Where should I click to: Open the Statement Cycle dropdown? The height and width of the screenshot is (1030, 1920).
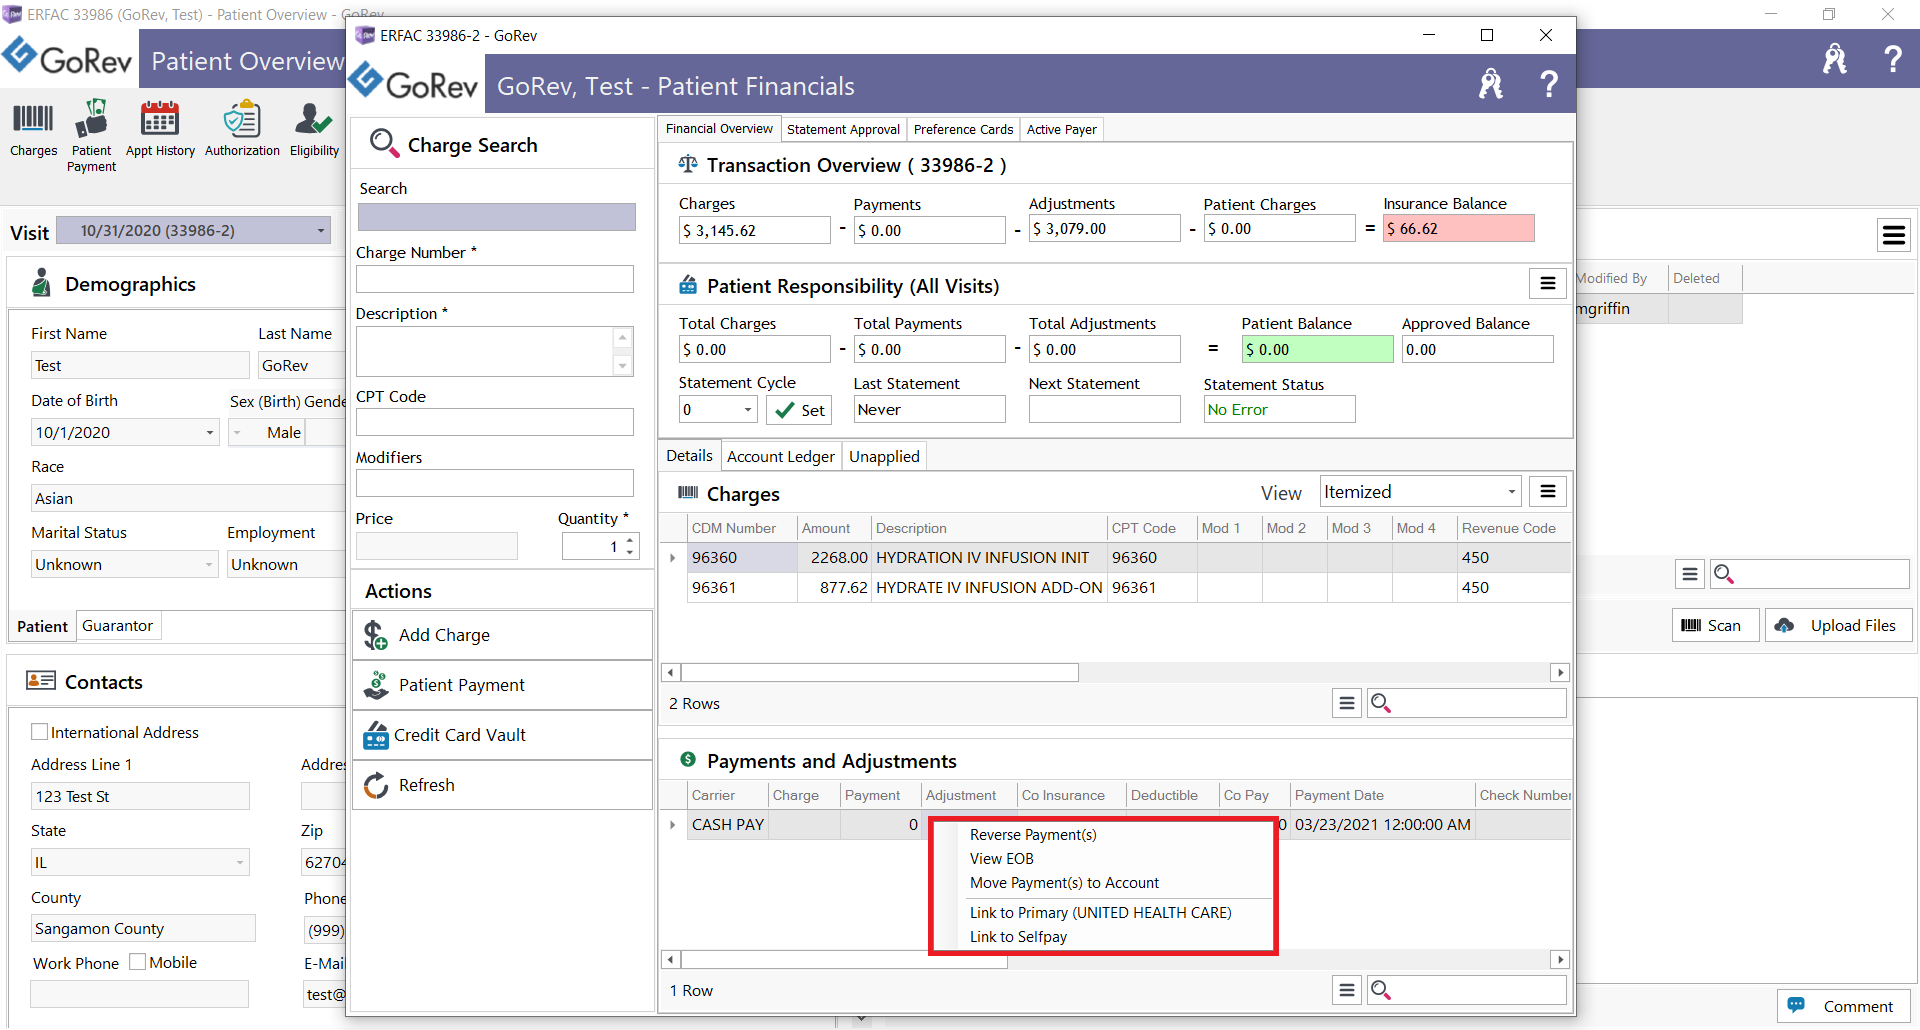click(x=747, y=409)
